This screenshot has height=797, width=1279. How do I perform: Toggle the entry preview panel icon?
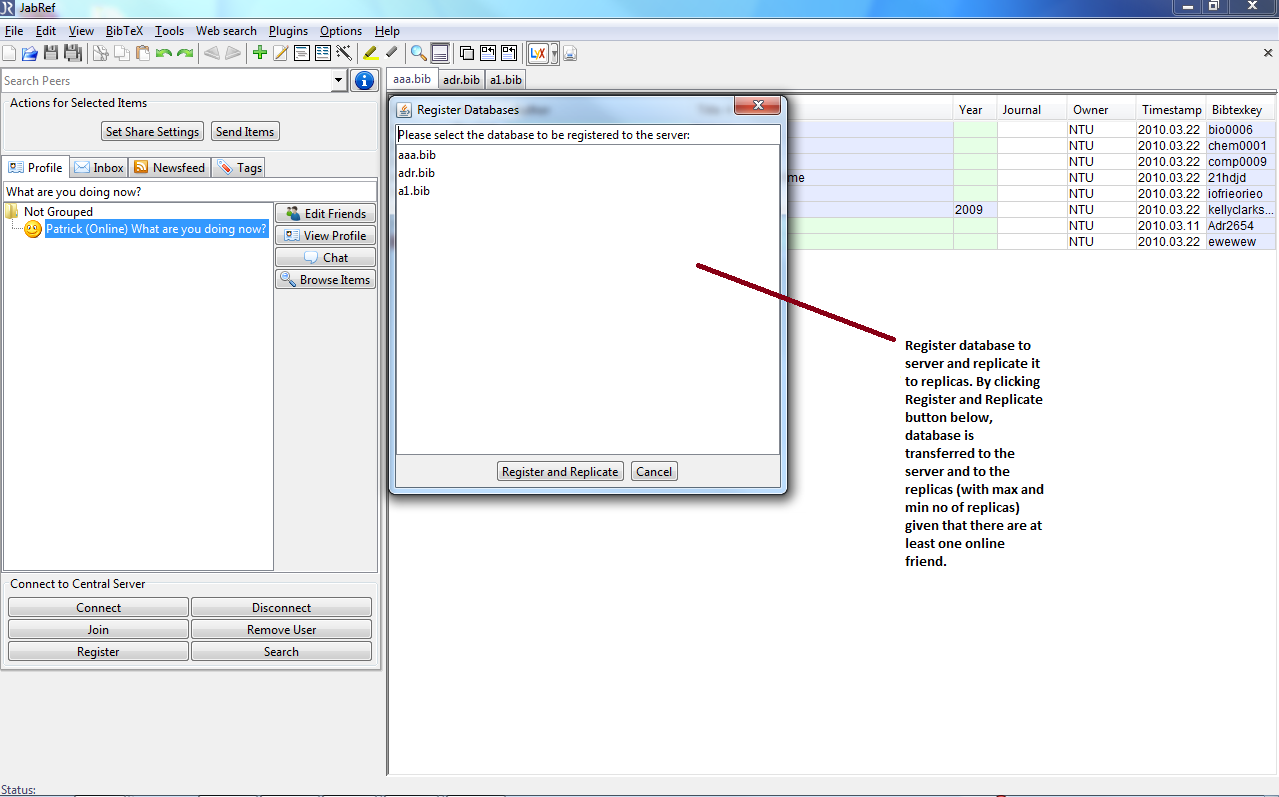440,53
